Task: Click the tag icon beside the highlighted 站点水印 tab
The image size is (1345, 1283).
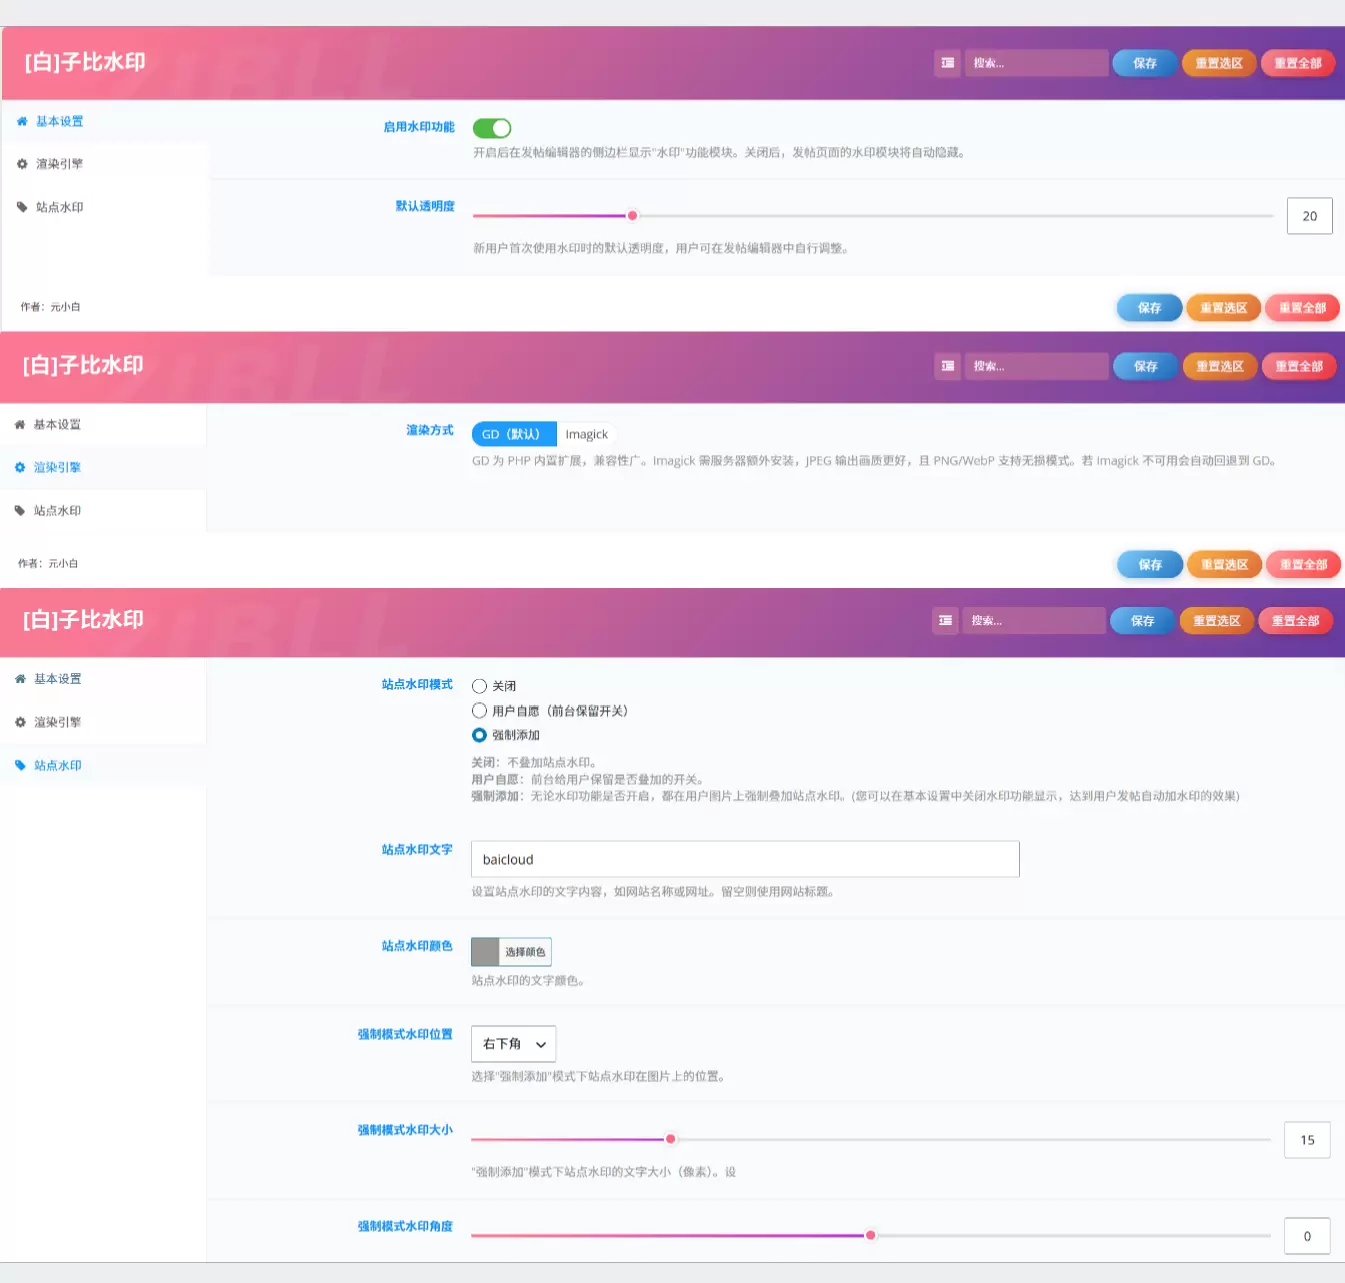Action: pos(20,765)
